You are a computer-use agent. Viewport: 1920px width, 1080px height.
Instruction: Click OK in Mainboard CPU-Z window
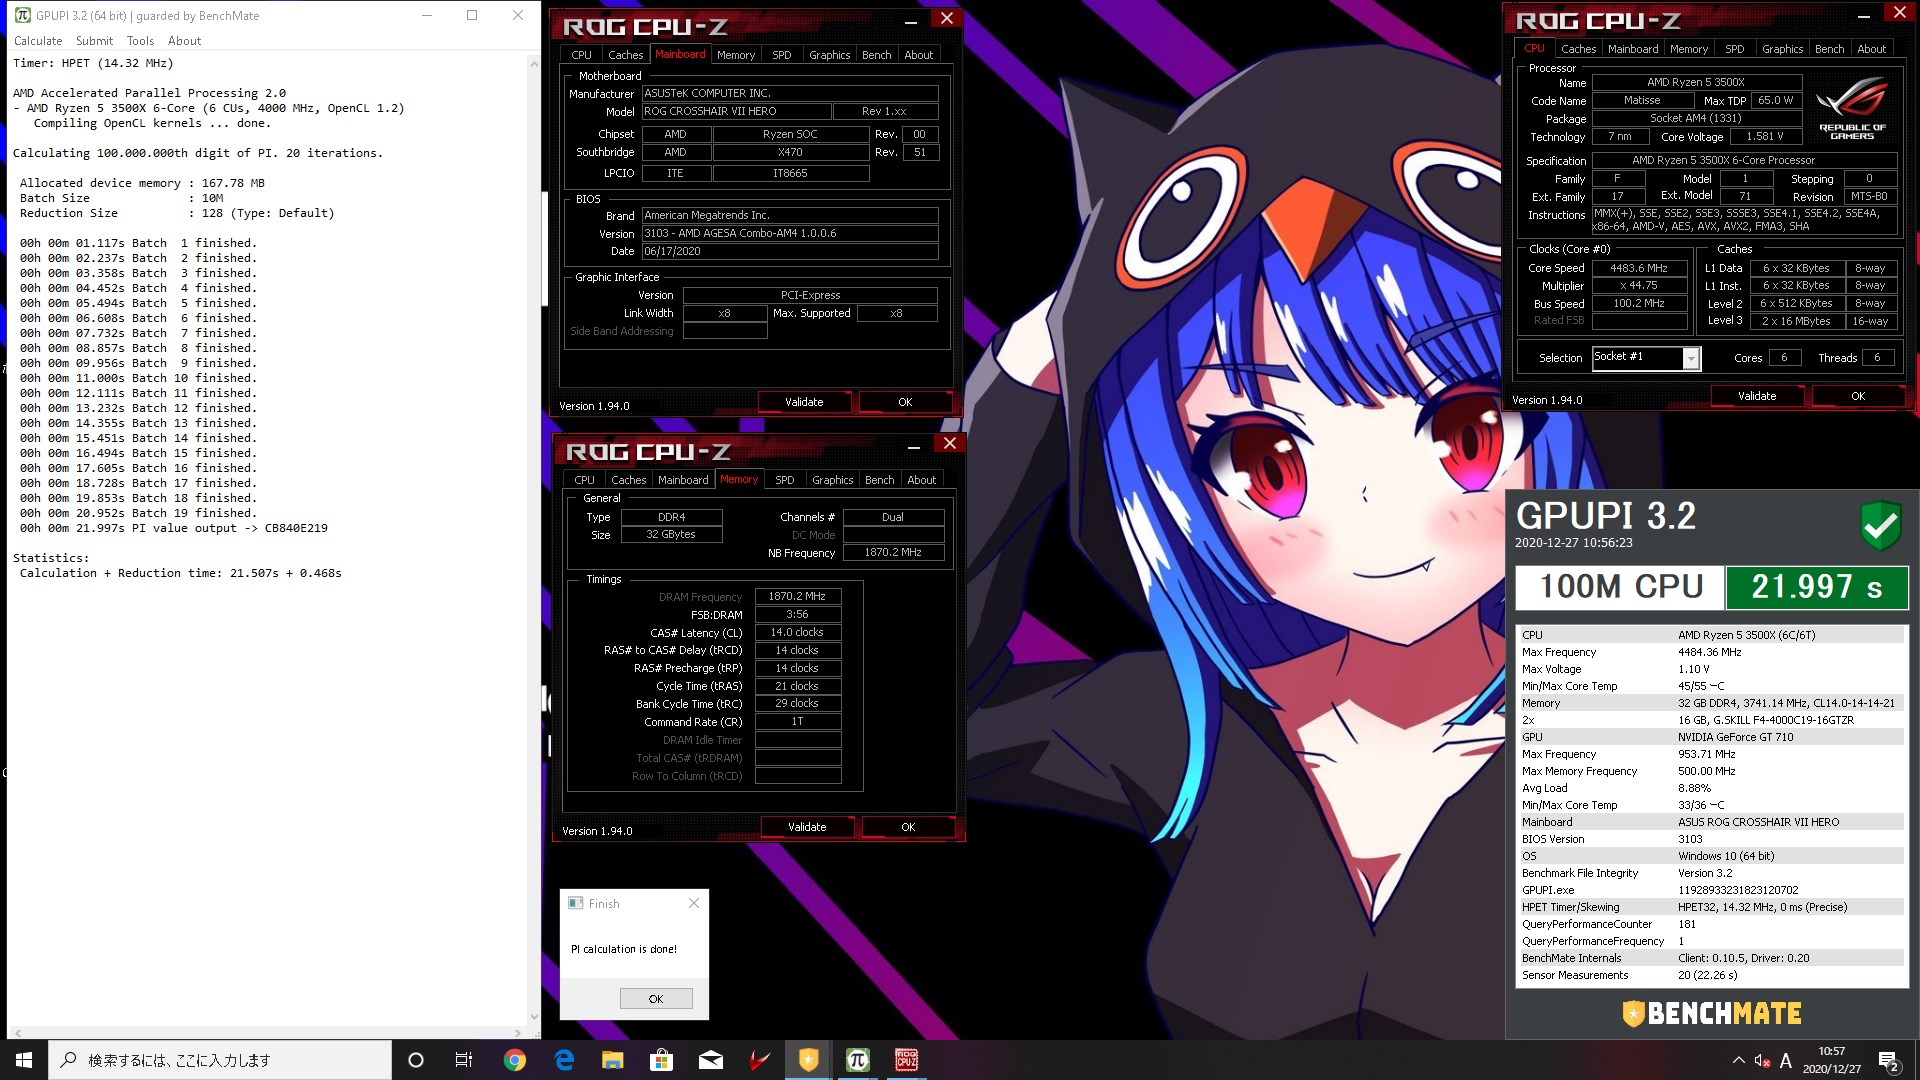coord(905,402)
